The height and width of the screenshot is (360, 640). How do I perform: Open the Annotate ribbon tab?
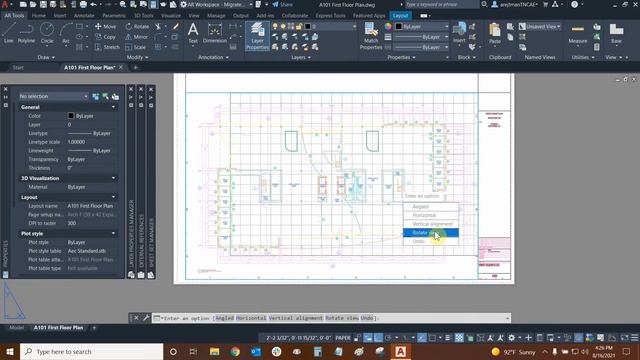coord(84,16)
